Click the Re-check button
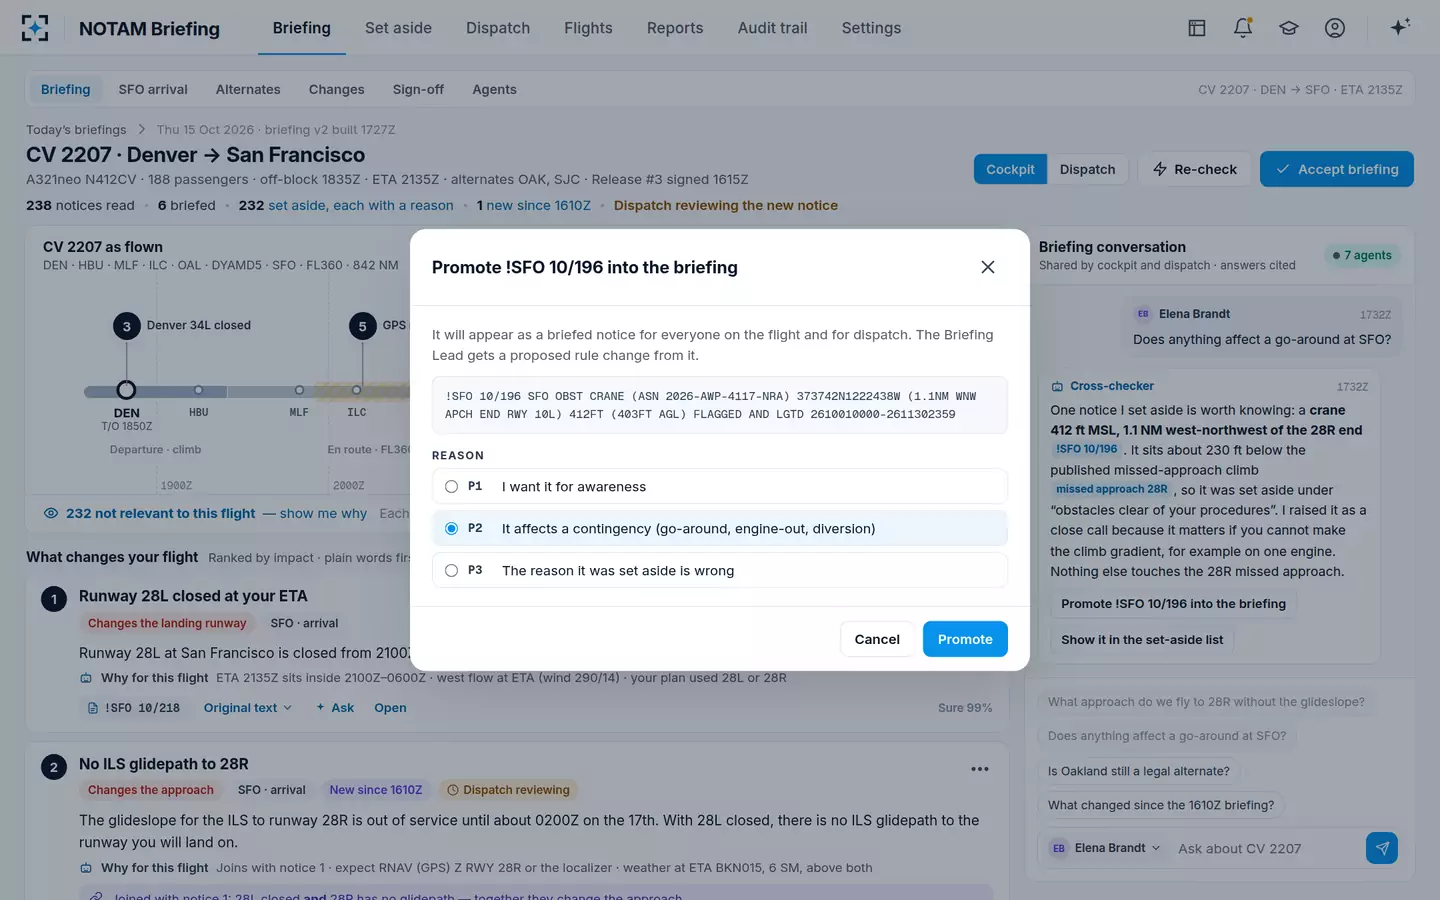 tap(1195, 169)
